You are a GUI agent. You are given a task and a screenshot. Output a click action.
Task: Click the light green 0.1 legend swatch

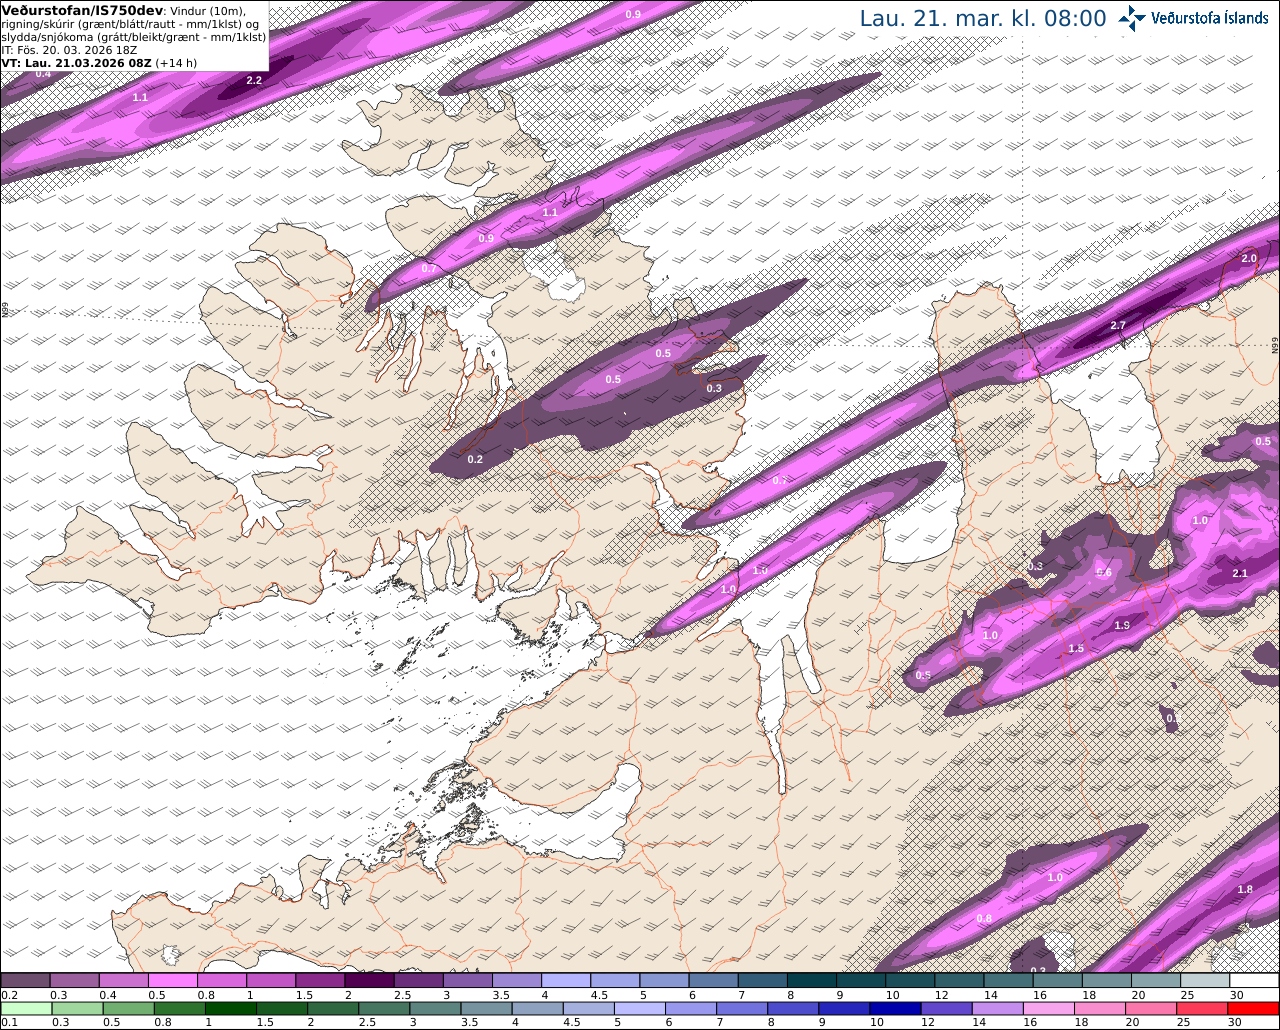[25, 1008]
